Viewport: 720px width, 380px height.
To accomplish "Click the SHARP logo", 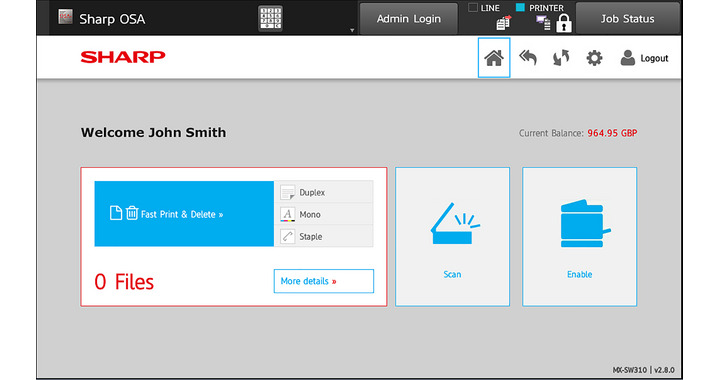I will [123, 57].
